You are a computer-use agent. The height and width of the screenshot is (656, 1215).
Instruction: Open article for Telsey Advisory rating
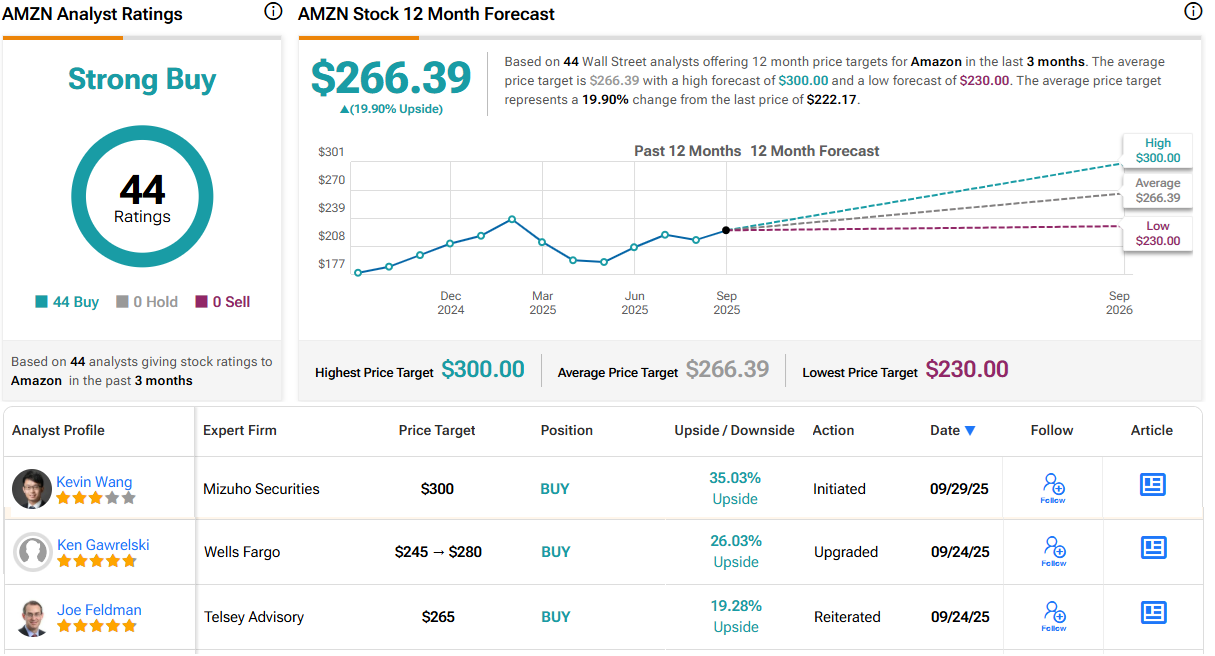coord(1153,612)
